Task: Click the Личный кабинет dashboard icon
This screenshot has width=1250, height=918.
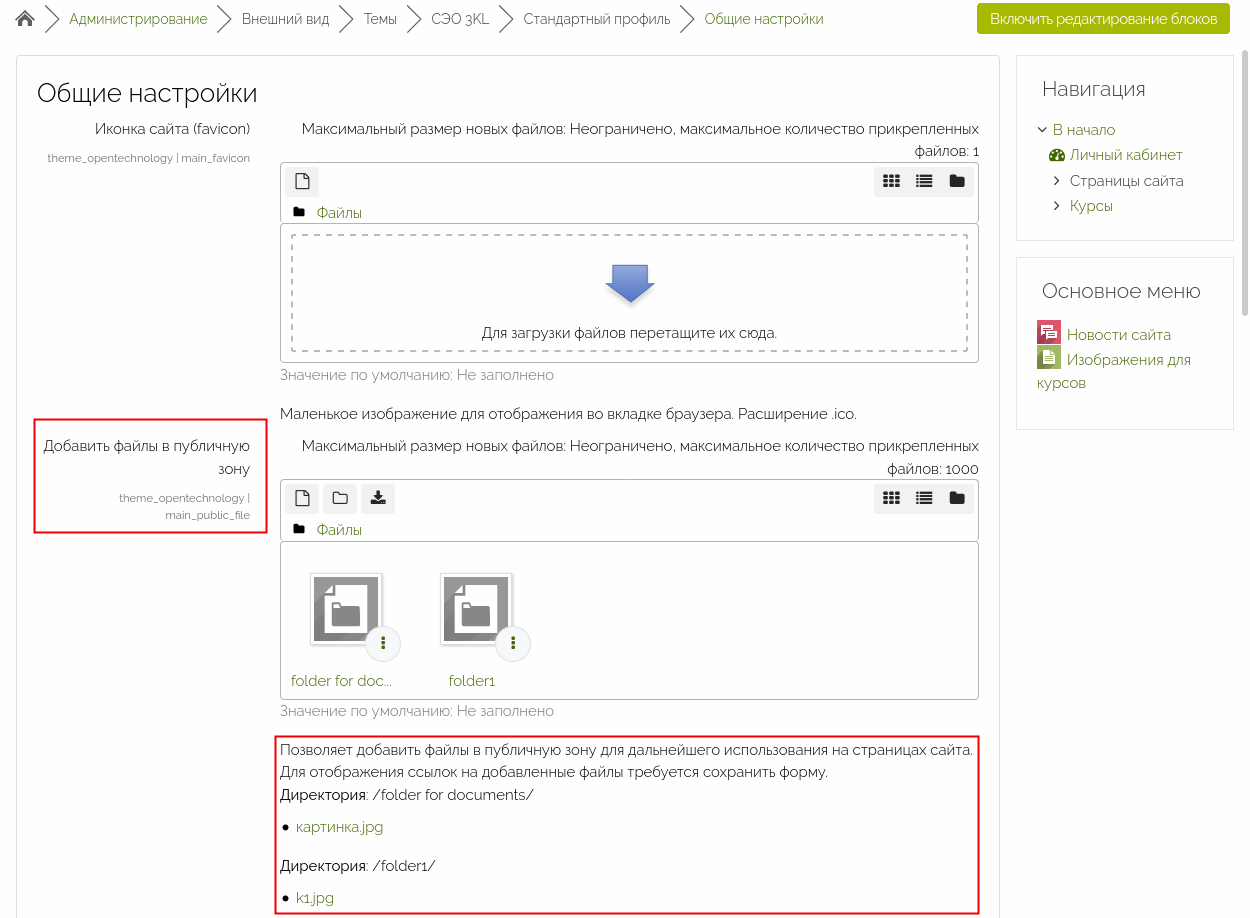Action: [x=1057, y=155]
